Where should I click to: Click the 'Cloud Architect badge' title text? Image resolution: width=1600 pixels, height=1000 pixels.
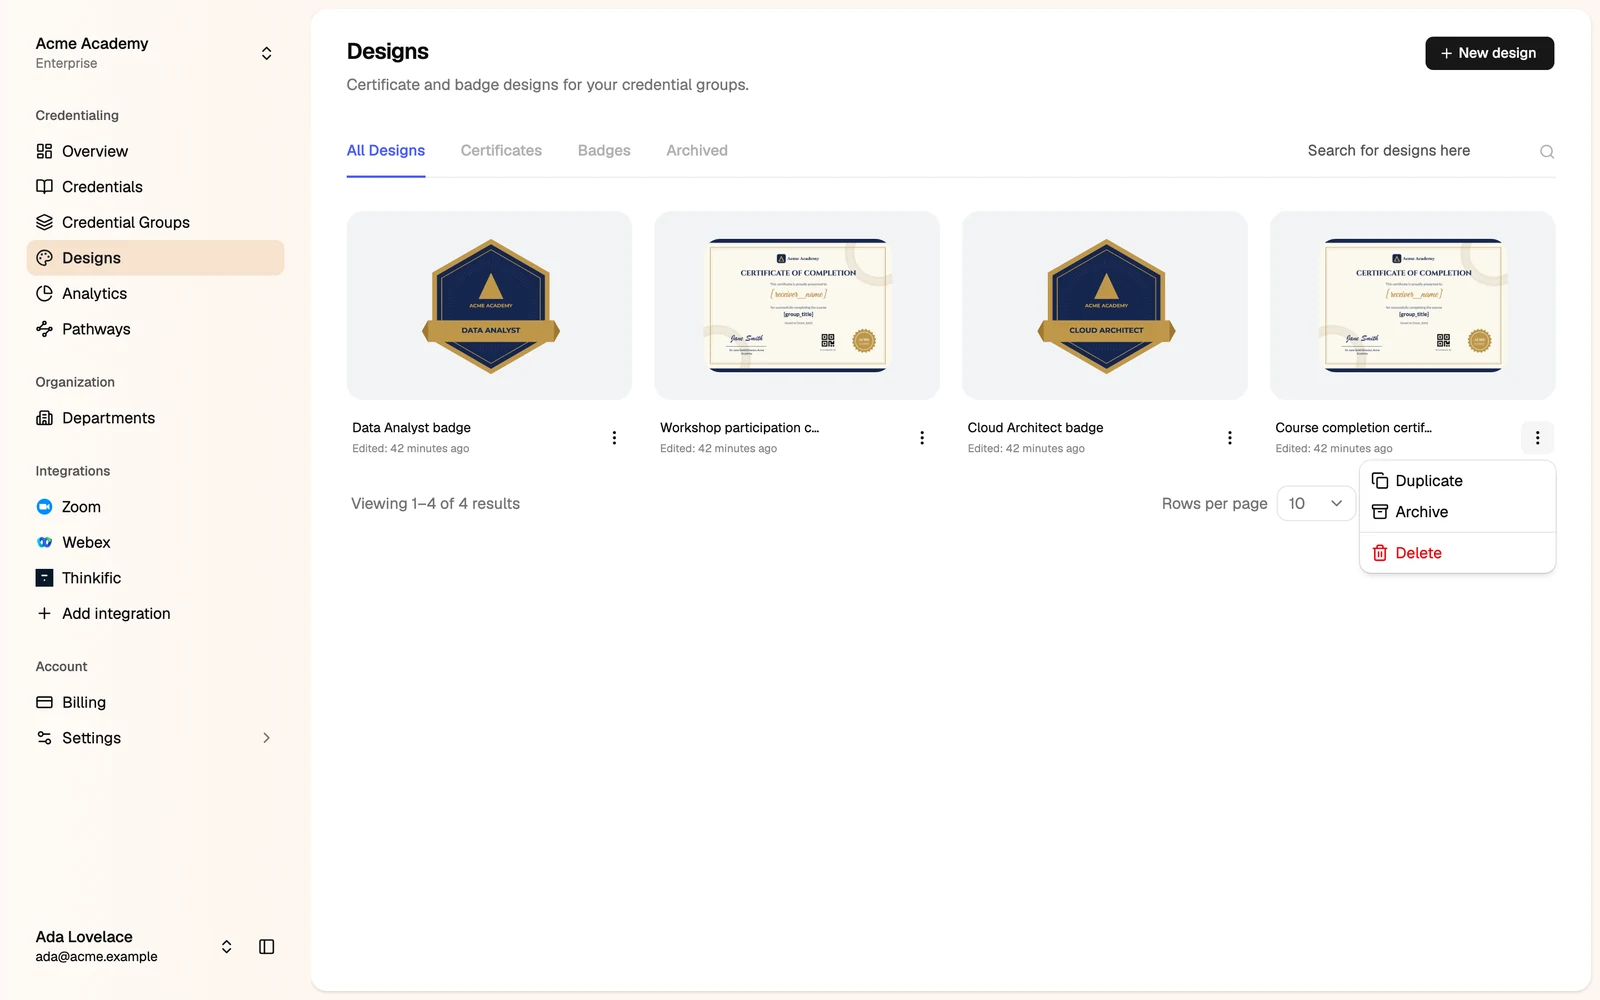pos(1035,428)
